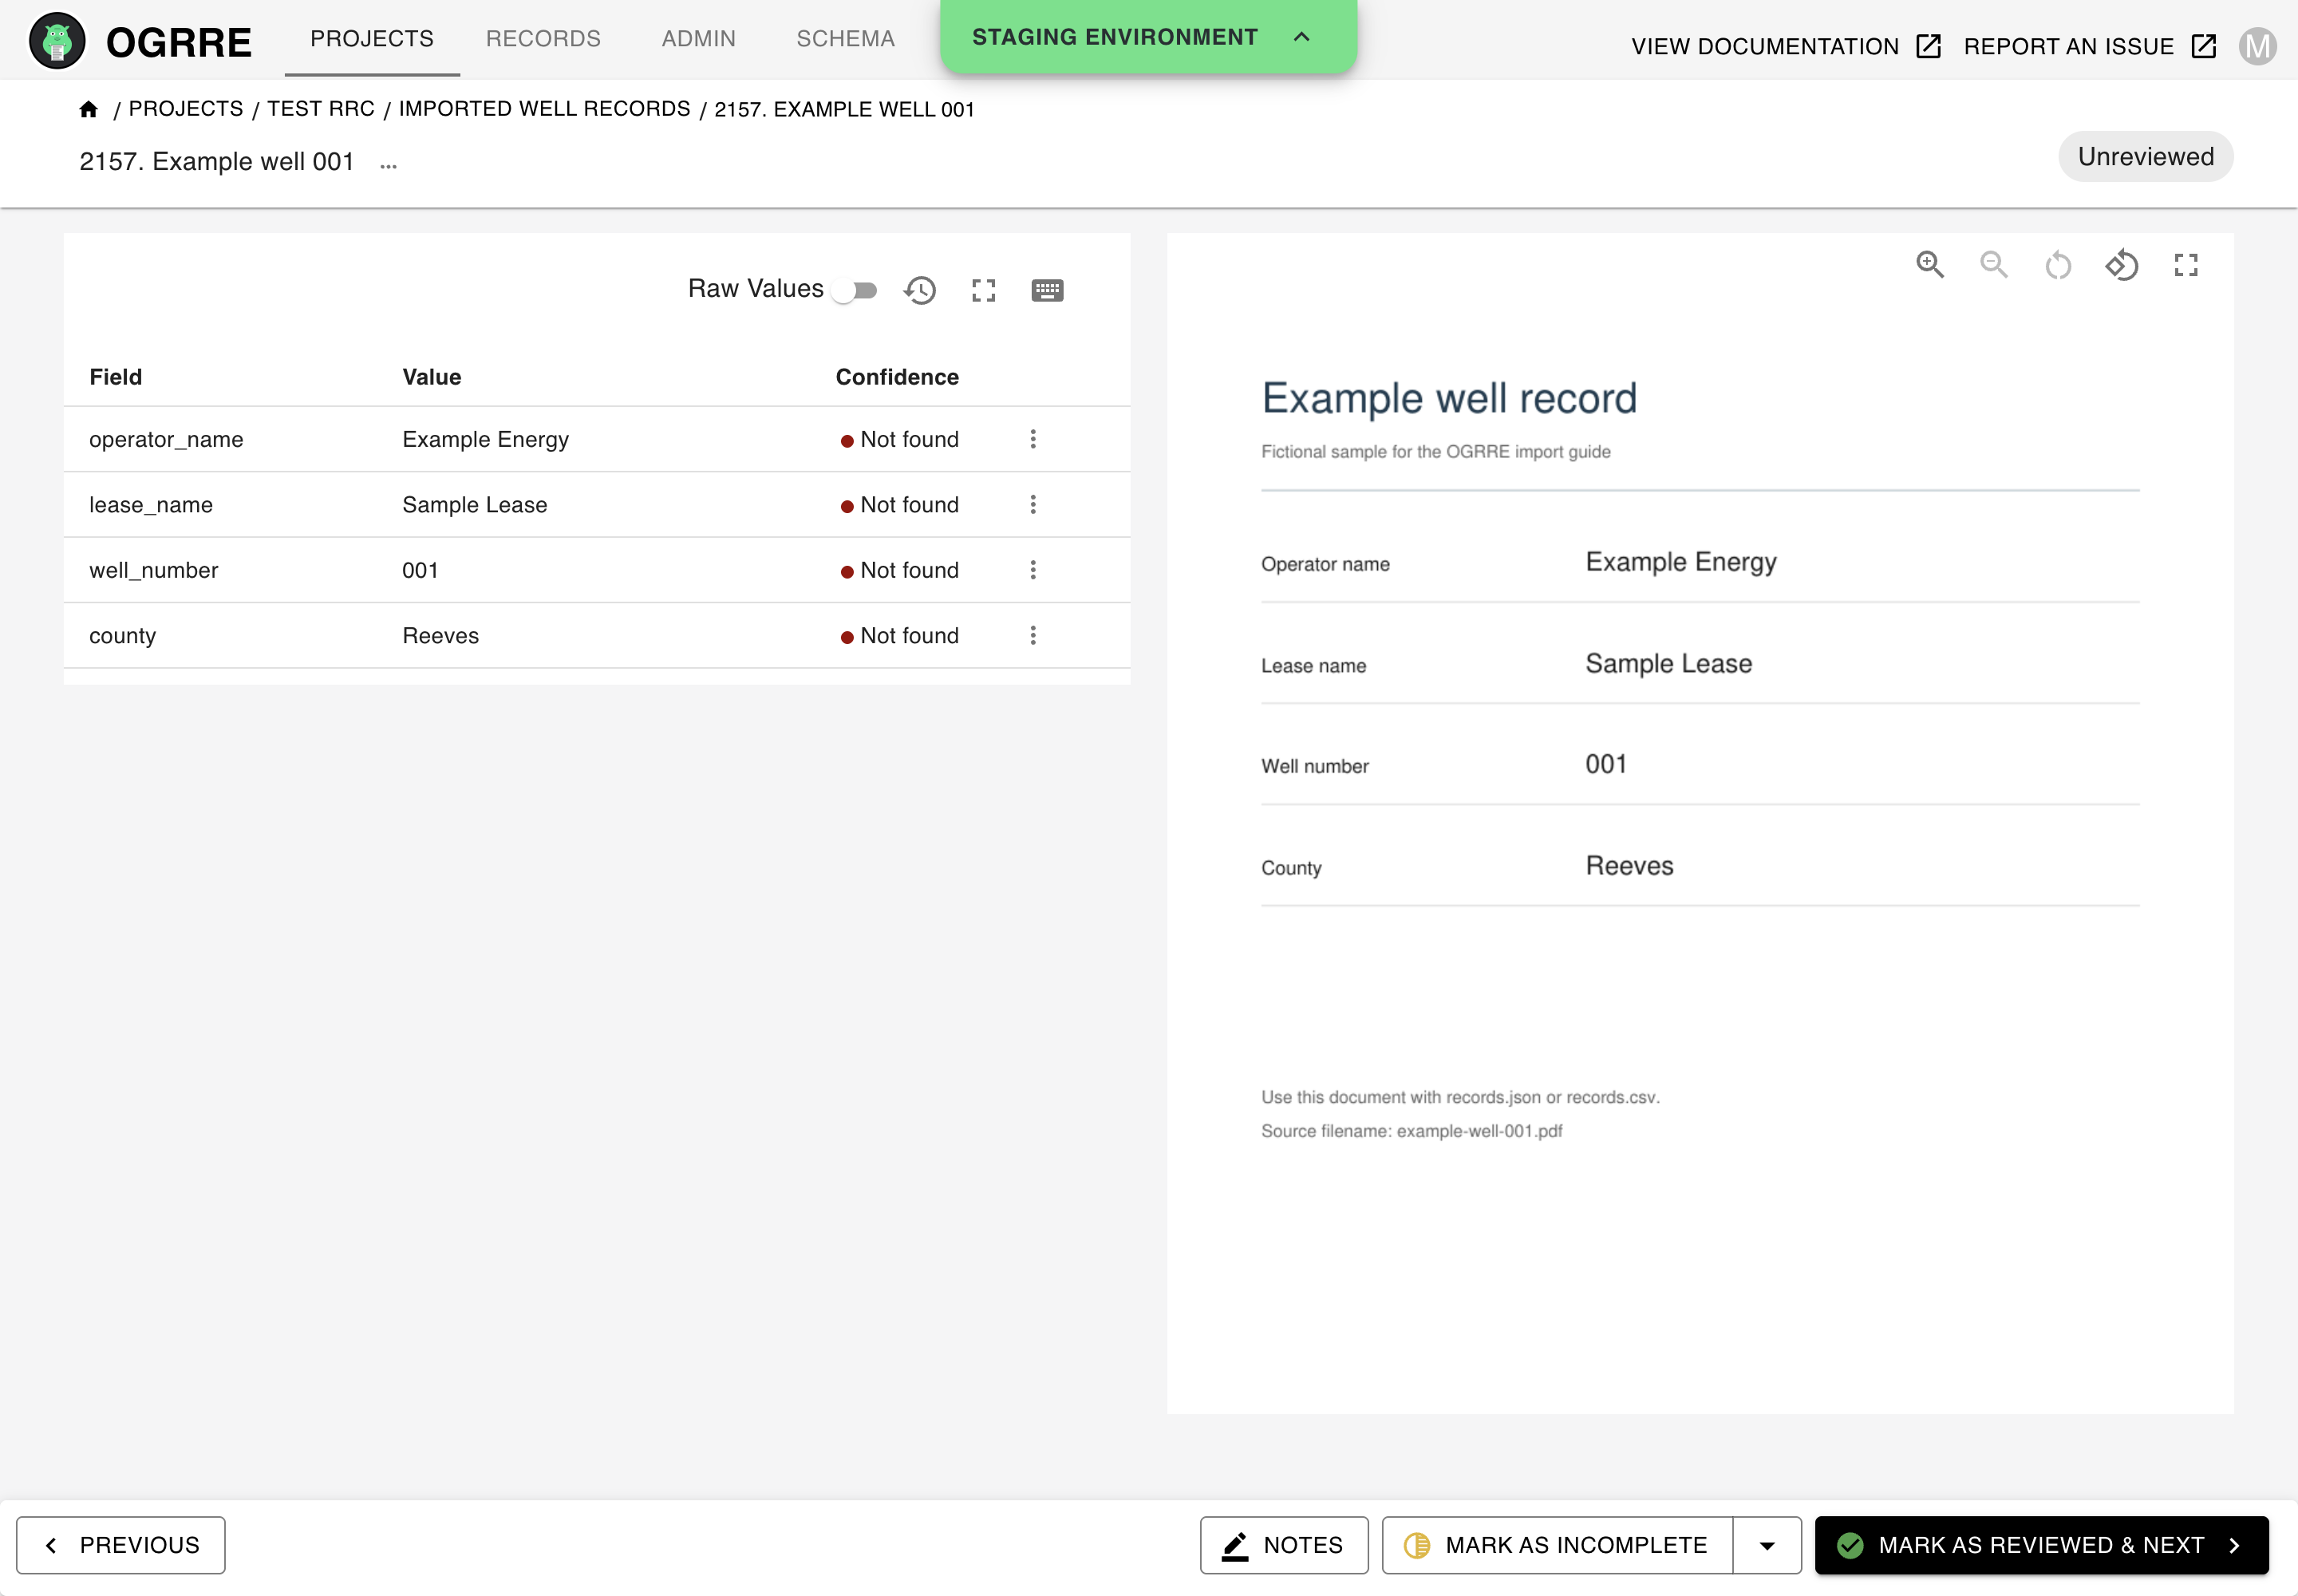The width and height of the screenshot is (2298, 1596).
Task: Switch to the Records tab
Action: (x=543, y=39)
